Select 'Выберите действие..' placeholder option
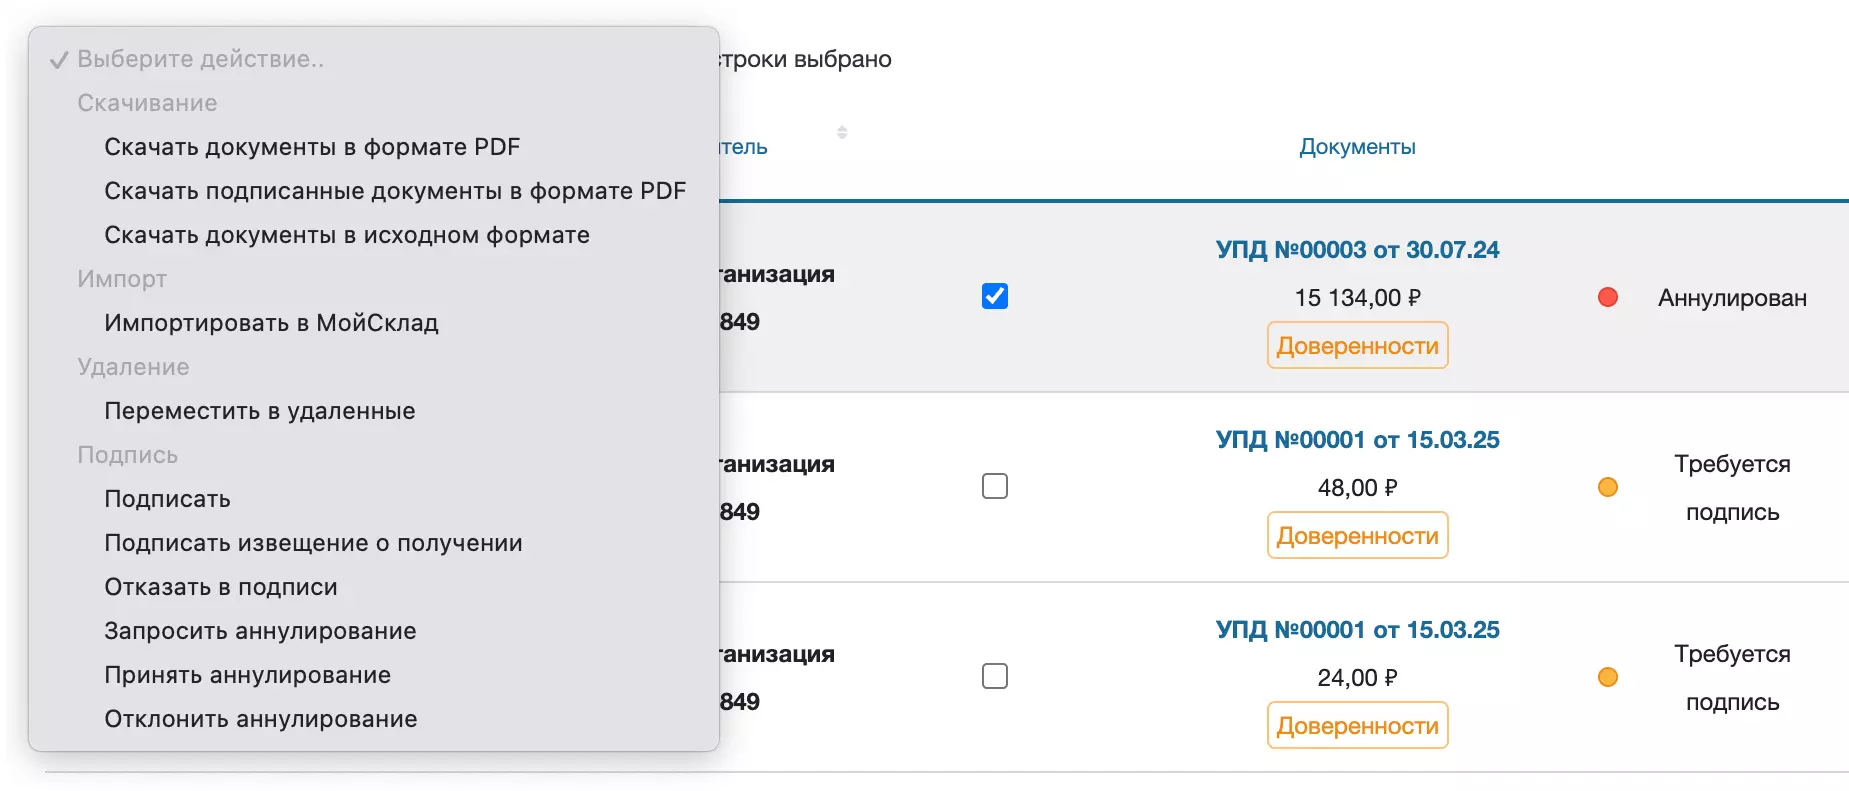 [x=200, y=59]
